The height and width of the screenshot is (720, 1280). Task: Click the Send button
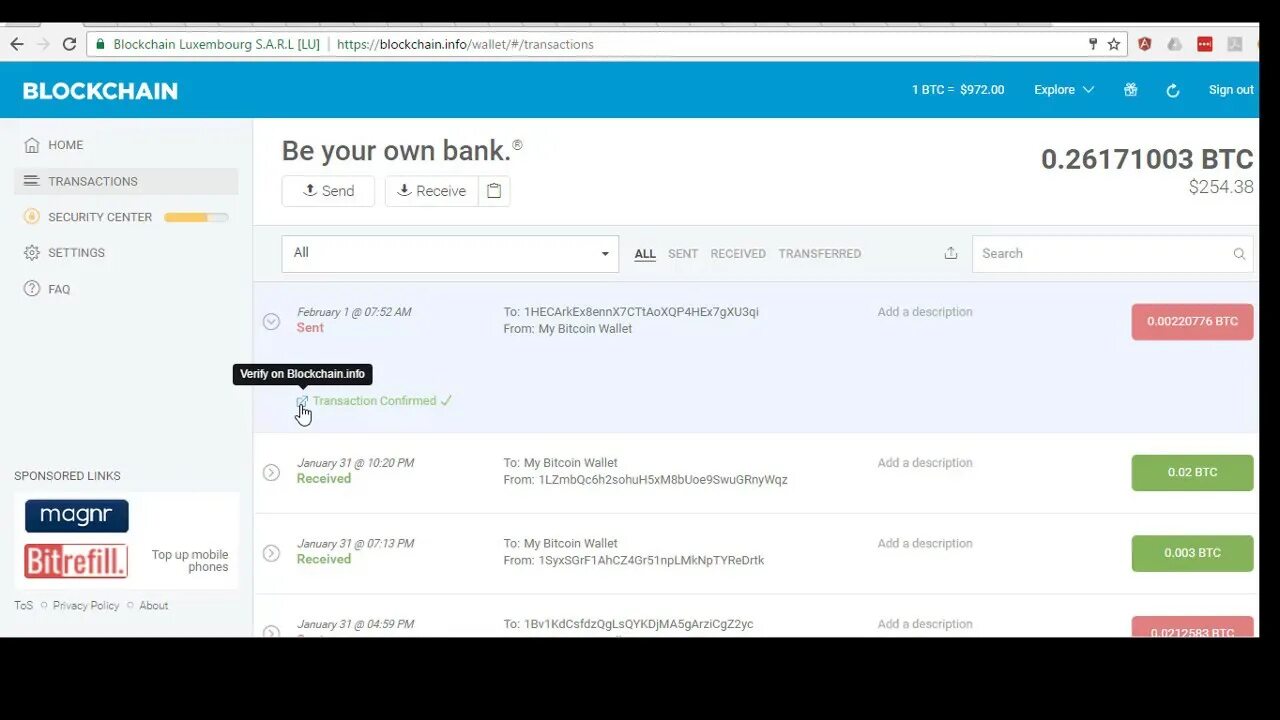coord(328,191)
